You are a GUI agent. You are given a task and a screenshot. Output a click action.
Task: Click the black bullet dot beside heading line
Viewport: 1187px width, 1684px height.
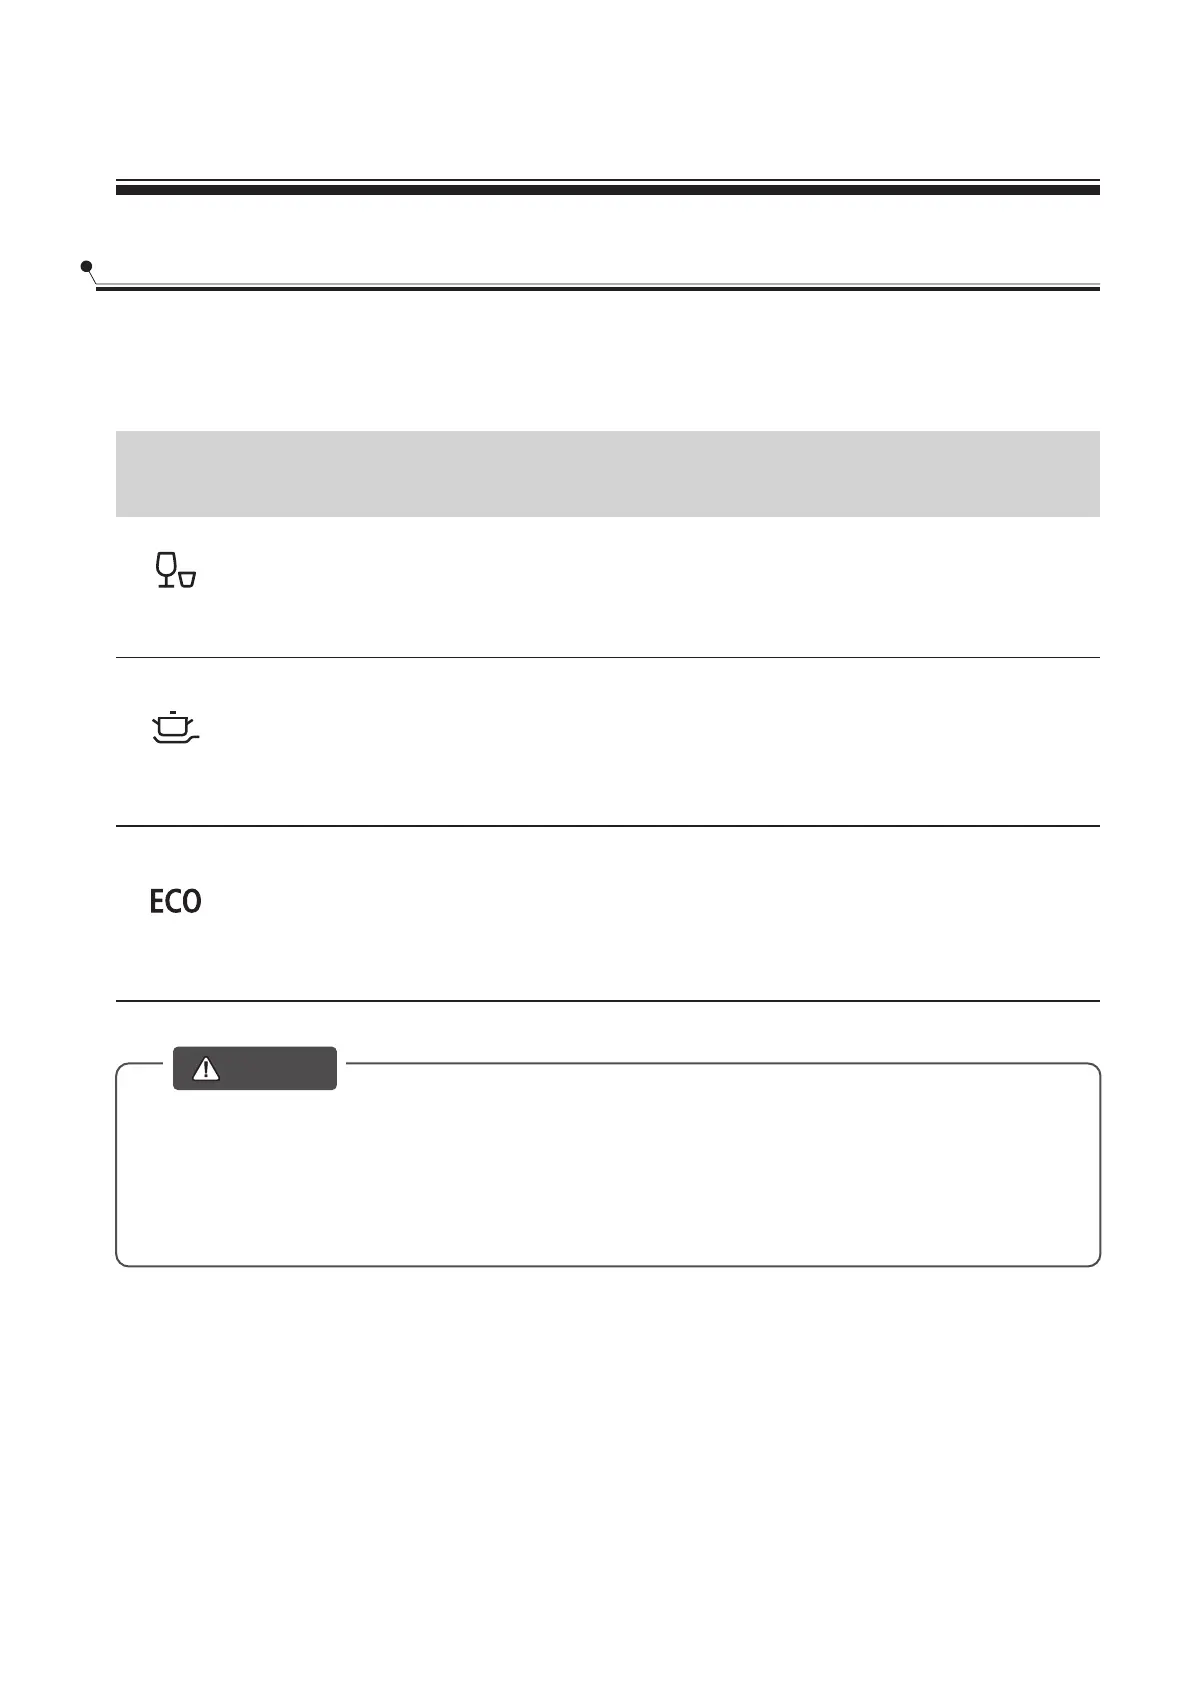click(x=87, y=266)
